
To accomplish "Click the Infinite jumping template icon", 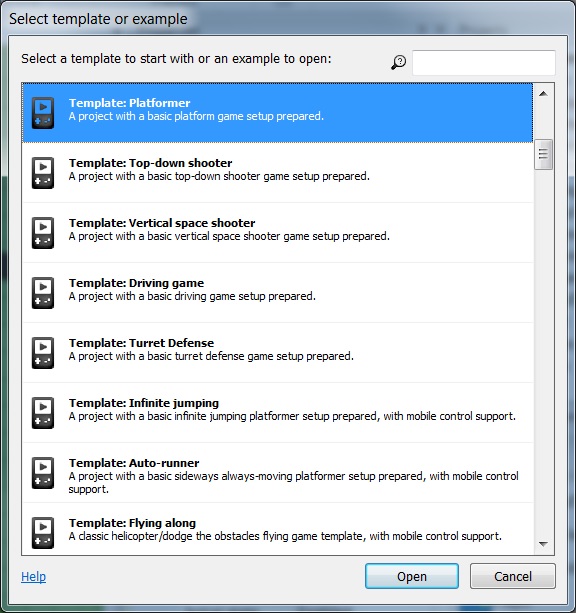I will click(x=43, y=413).
